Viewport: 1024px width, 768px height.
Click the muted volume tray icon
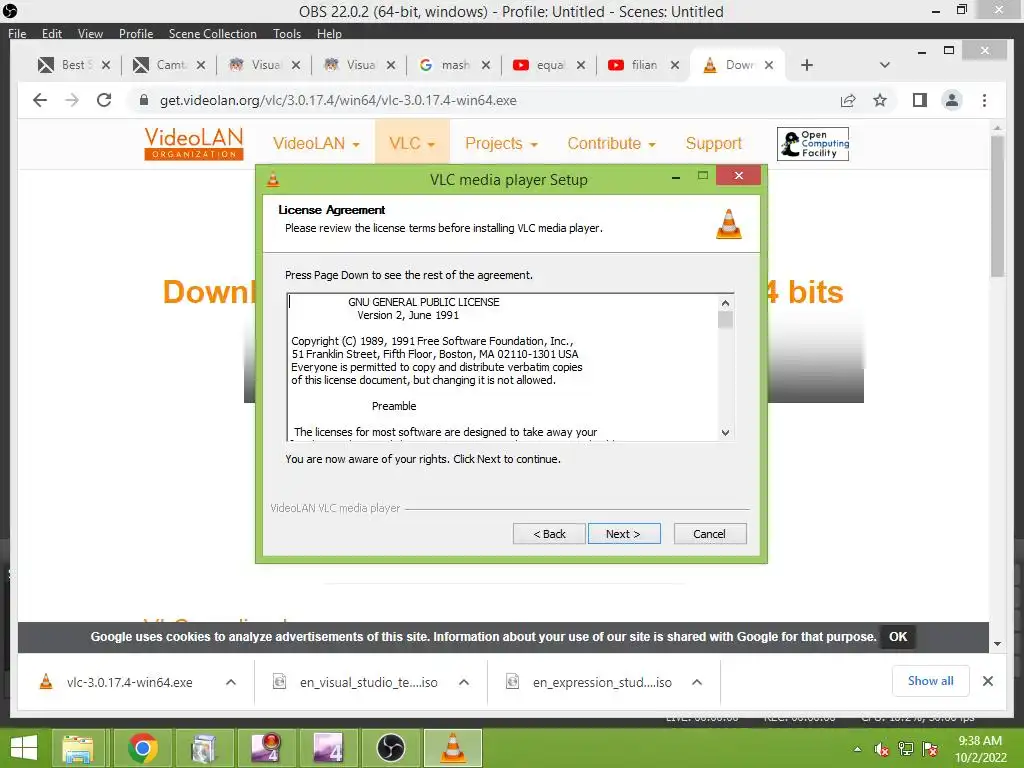coord(881,749)
